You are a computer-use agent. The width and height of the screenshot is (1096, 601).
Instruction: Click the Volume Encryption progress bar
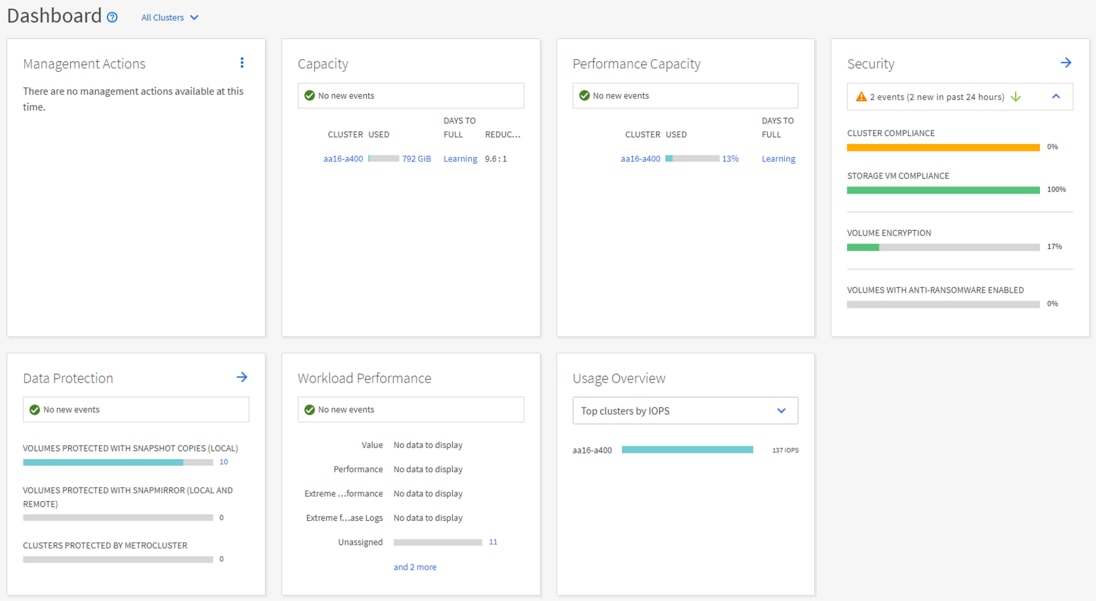click(943, 247)
